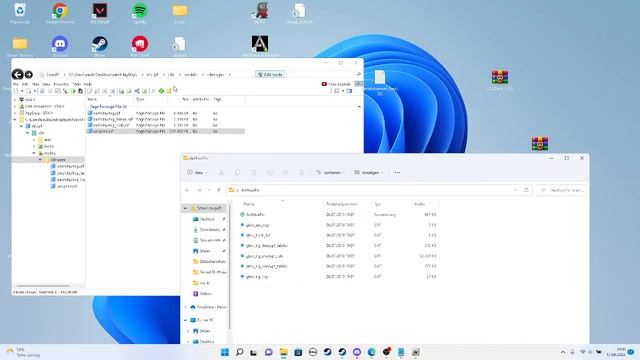Viewport: 640px width, 360px height.
Task: Collapse the Dieser PC node in Explorer's sidebar
Action: click(x=185, y=320)
